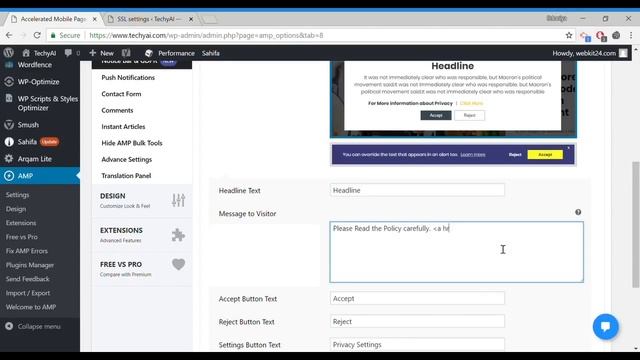Go to TechyAI site home

(39, 53)
